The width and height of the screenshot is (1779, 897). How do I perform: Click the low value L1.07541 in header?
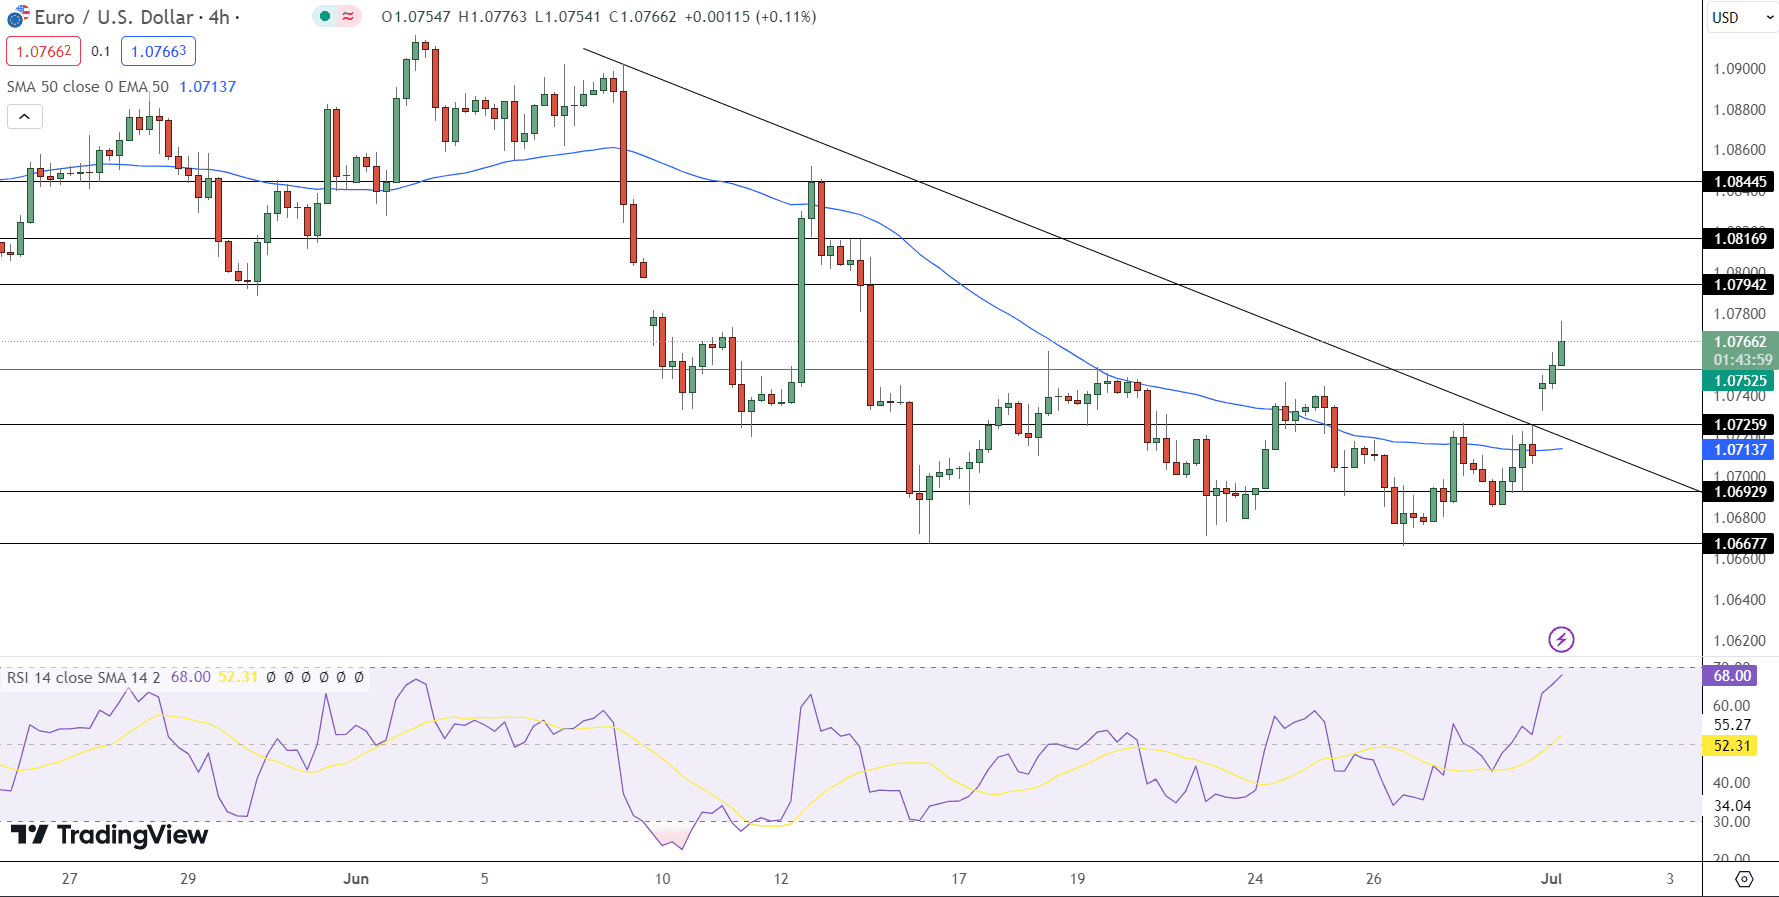567,17
